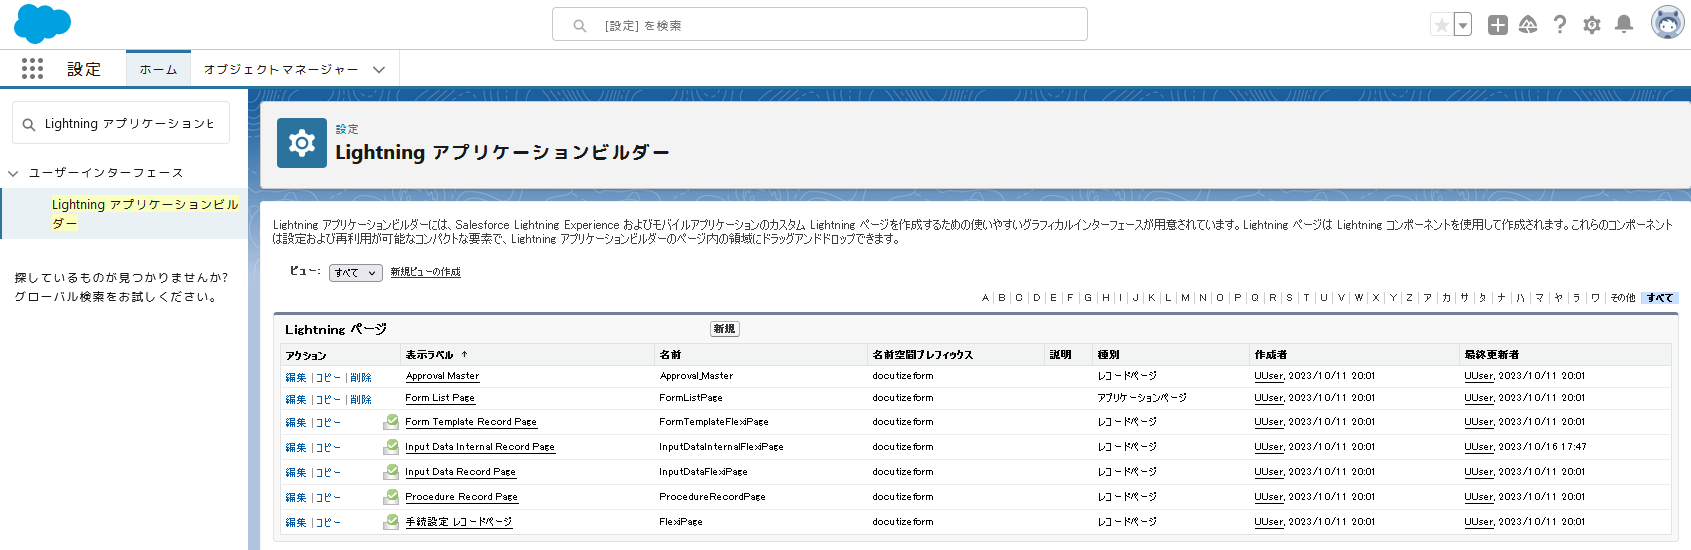Open the 手続設定 レコードページ label link
The width and height of the screenshot is (1691, 550).
coord(459,522)
